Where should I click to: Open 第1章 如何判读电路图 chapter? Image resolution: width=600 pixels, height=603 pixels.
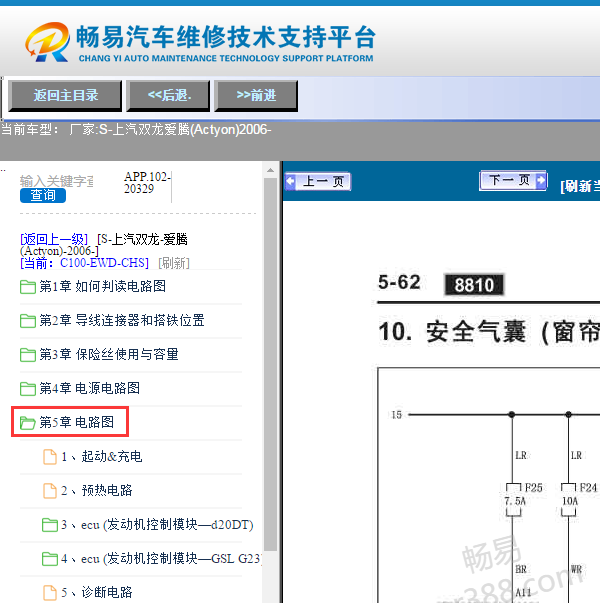click(102, 287)
